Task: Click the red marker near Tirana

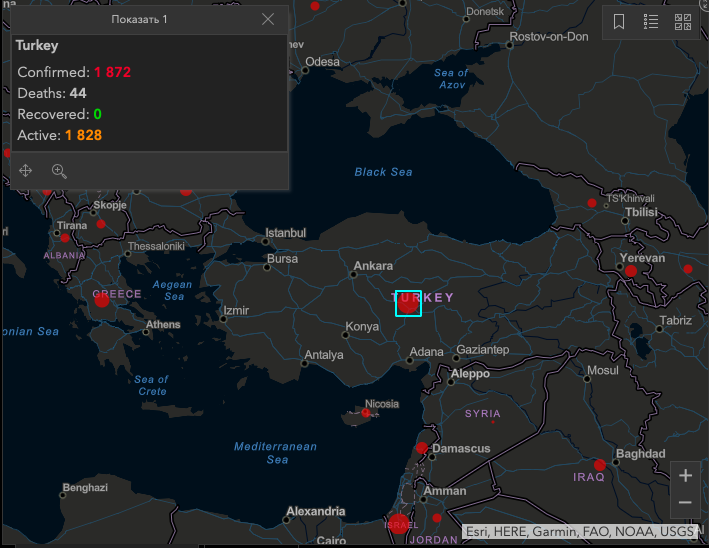Action: click(x=65, y=238)
